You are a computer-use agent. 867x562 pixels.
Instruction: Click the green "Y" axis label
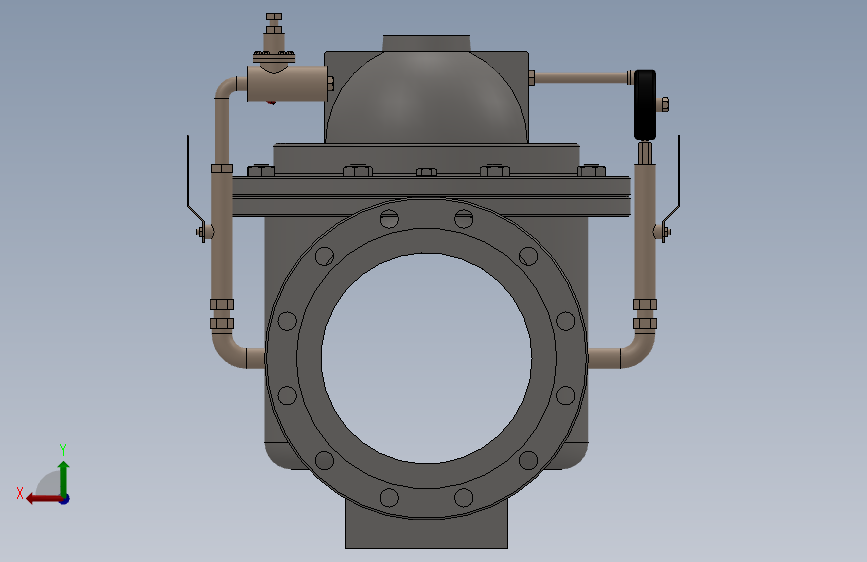[x=63, y=449]
